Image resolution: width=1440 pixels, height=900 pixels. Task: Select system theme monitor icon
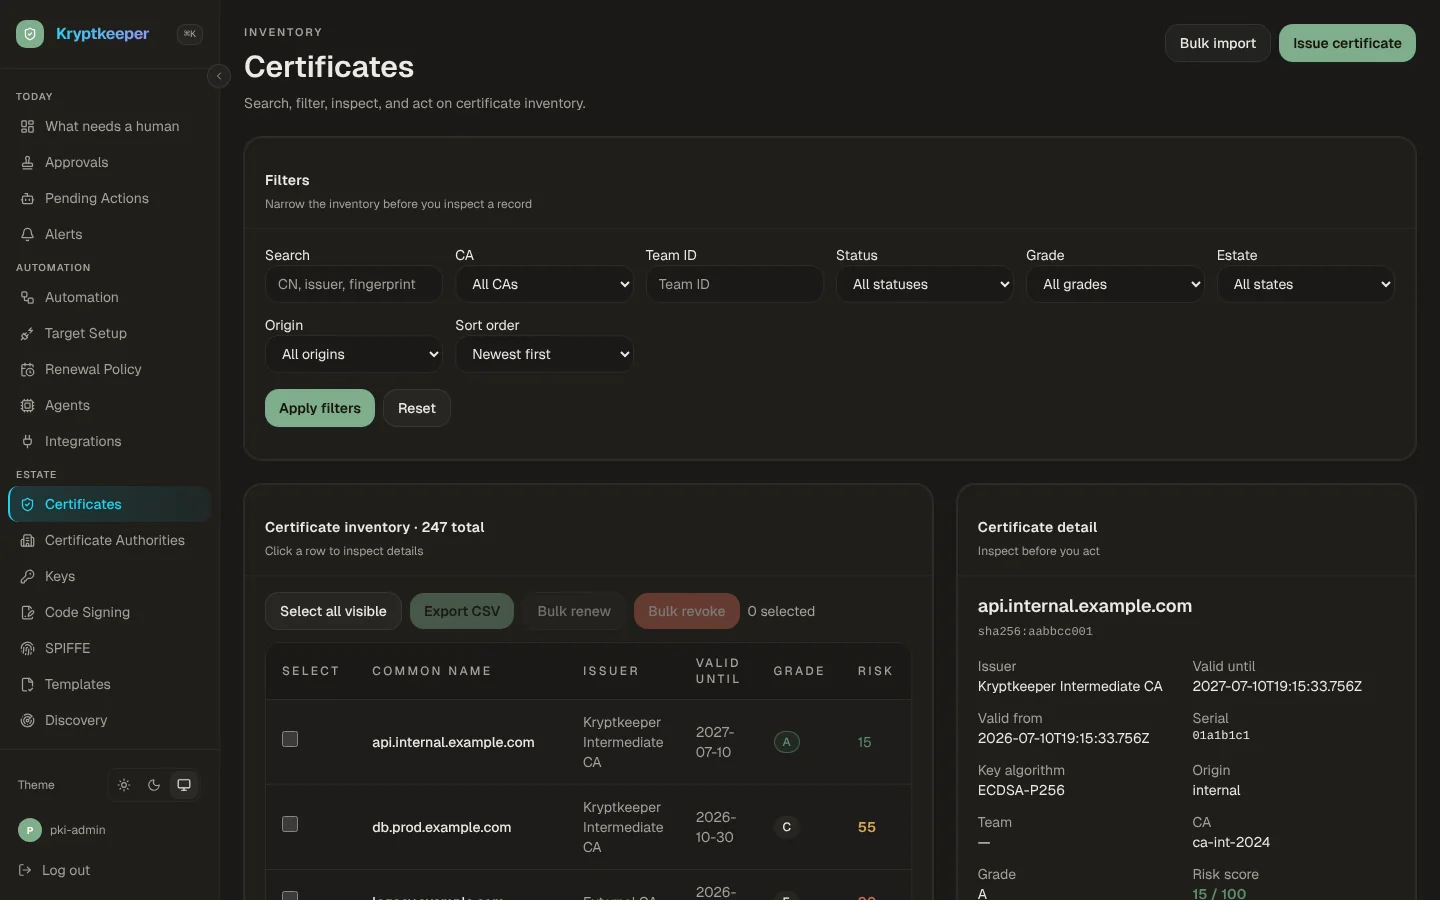pos(184,785)
